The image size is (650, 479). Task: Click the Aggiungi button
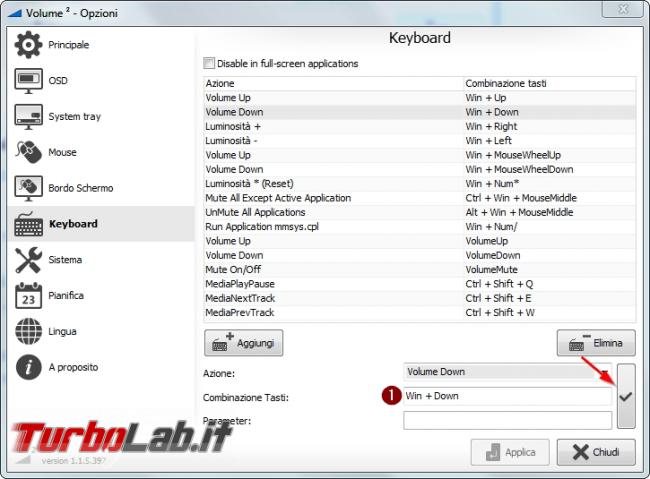pos(244,343)
